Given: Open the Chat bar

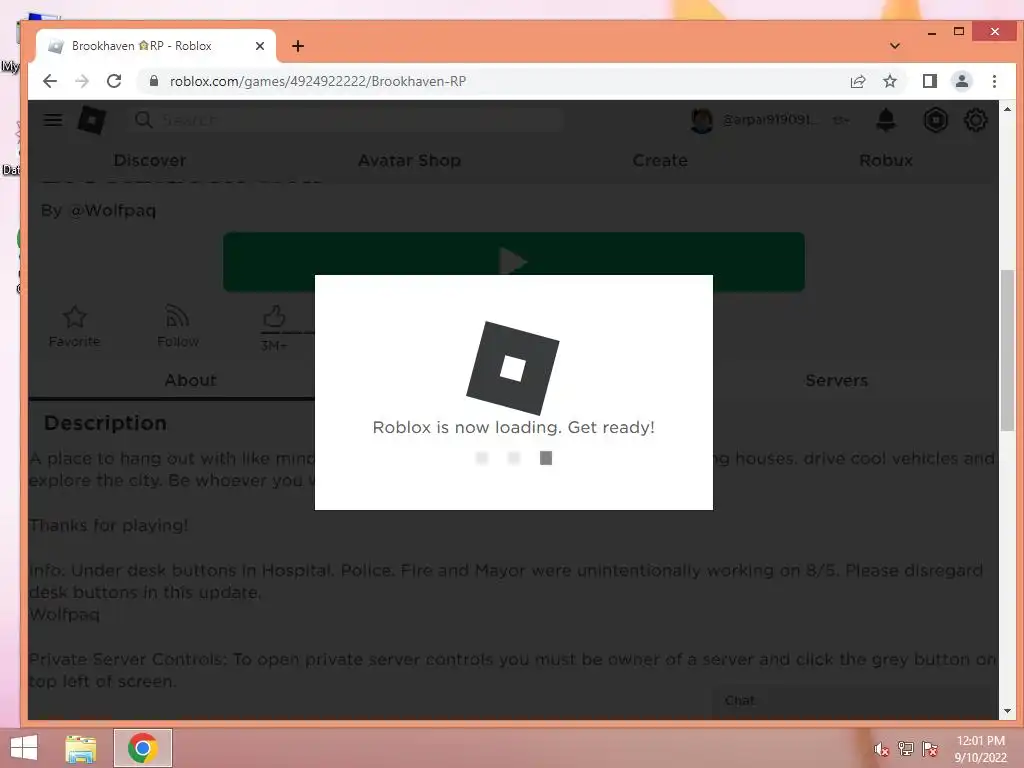Looking at the screenshot, I should coord(854,700).
